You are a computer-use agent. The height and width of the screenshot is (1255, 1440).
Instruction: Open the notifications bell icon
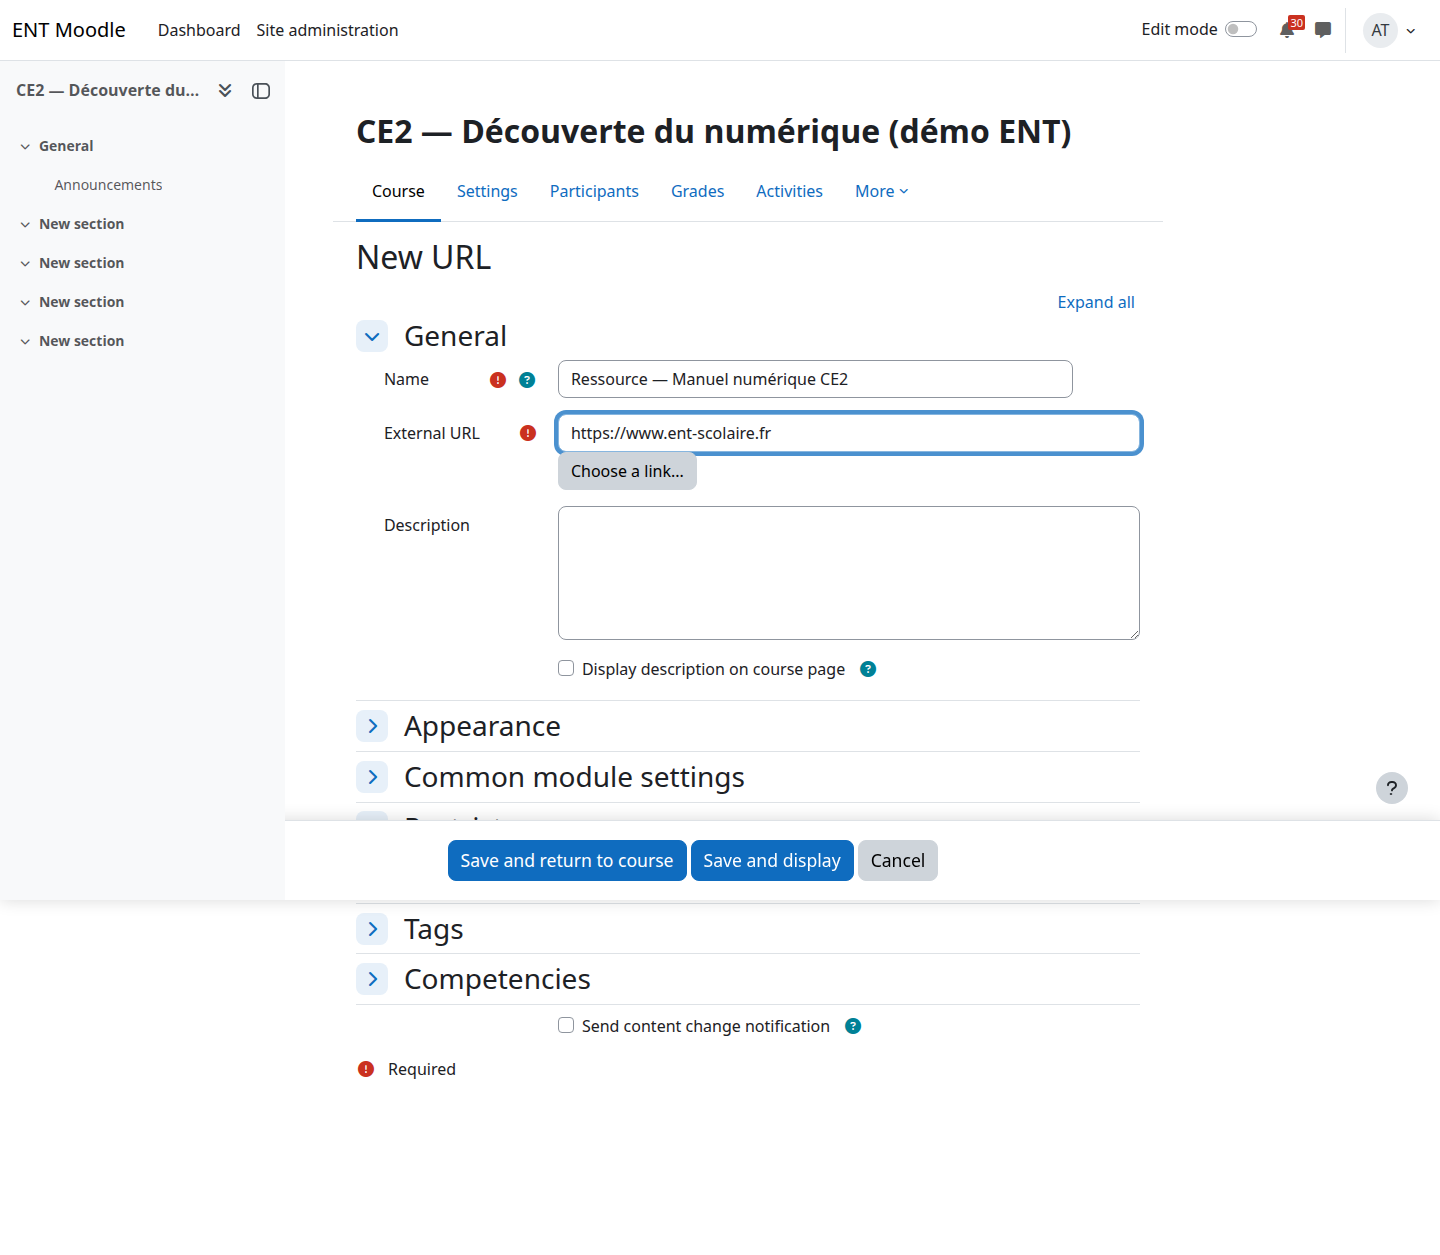click(x=1287, y=30)
